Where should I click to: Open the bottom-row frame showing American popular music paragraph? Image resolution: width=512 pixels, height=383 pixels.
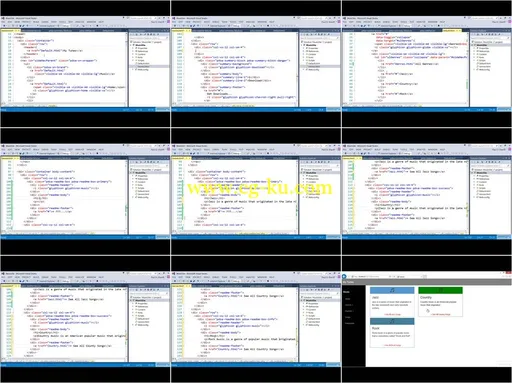pos(85,319)
